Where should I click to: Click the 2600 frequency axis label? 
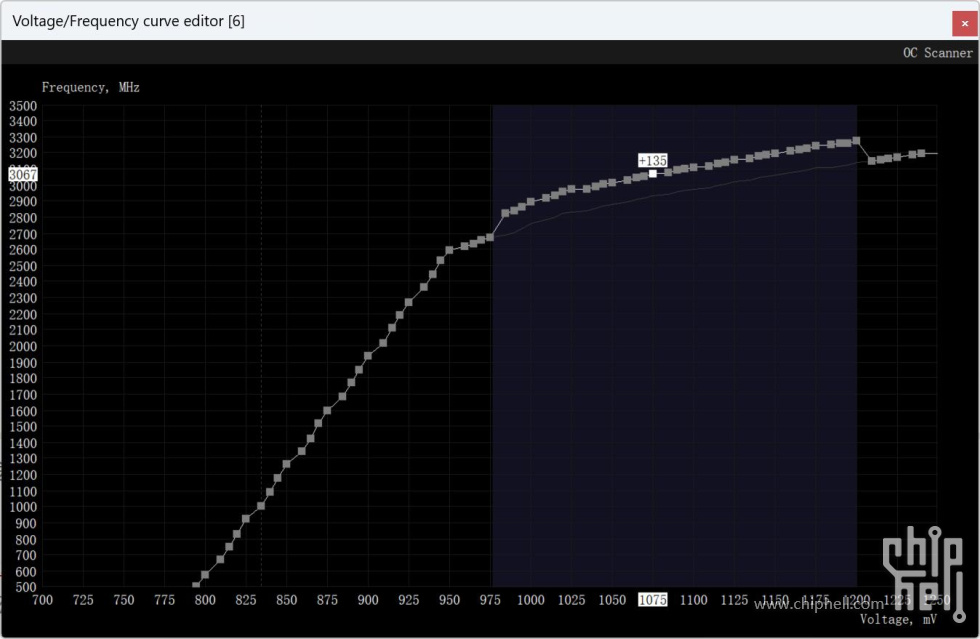tap(22, 249)
